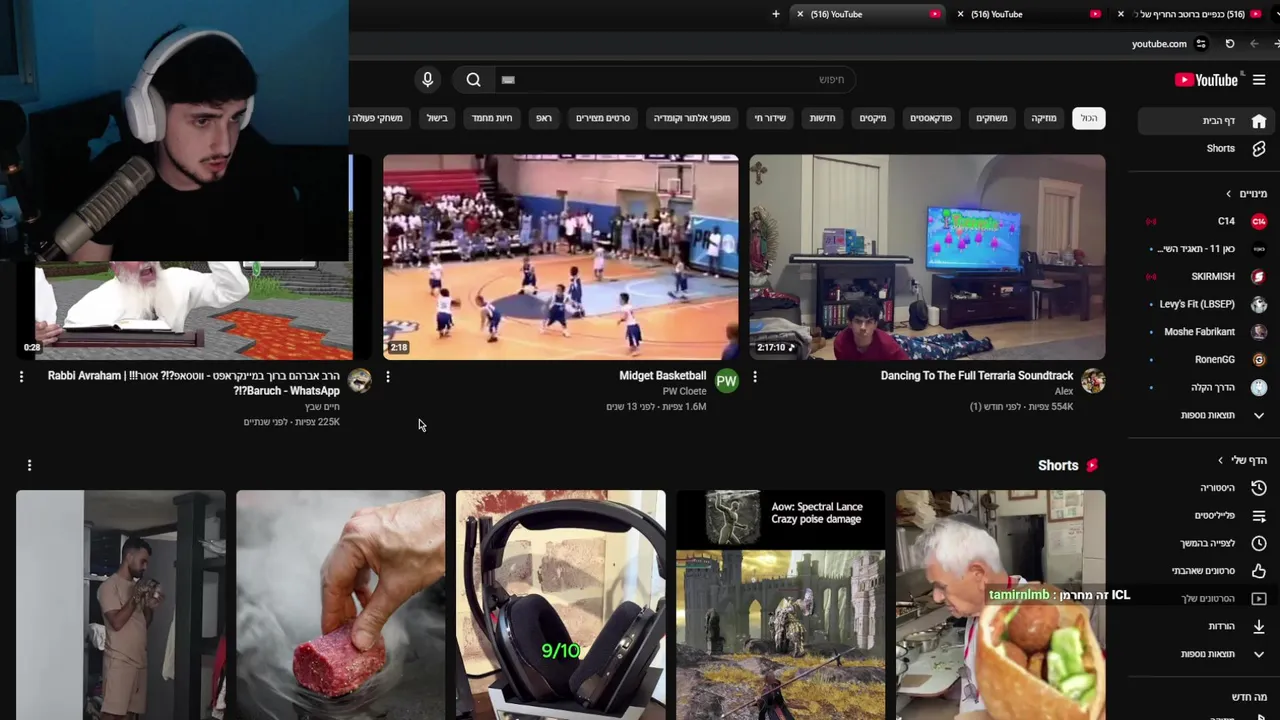Close the active (516) YouTube tab
This screenshot has height=720, width=1280.
click(800, 14)
